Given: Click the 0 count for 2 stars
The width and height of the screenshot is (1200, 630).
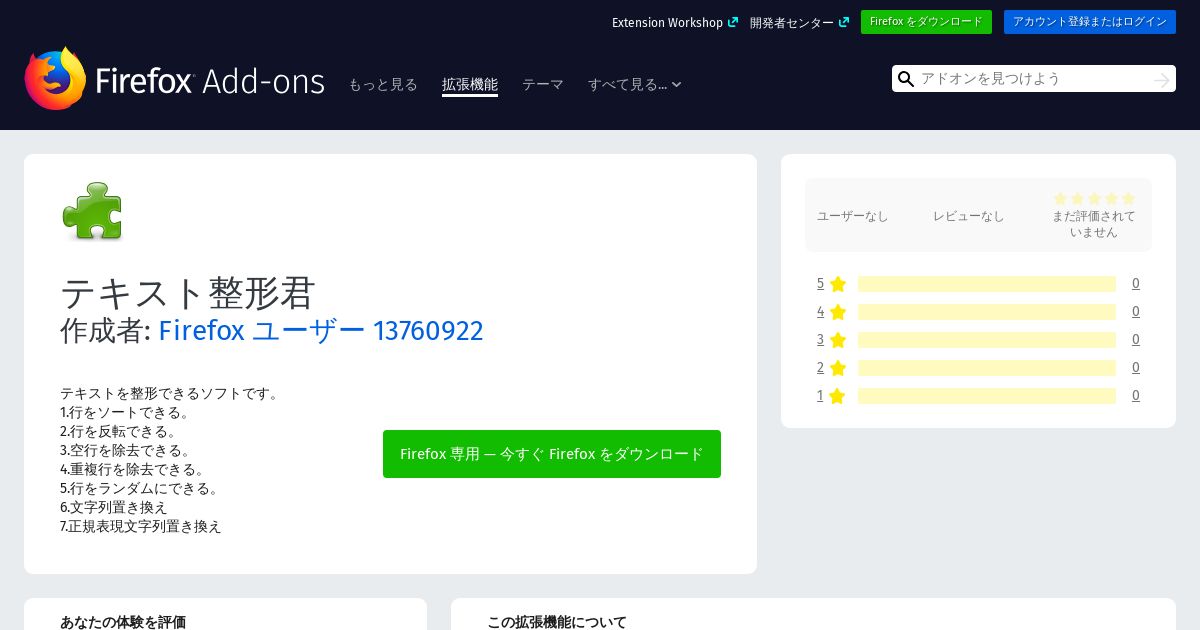Looking at the screenshot, I should 1136,368.
